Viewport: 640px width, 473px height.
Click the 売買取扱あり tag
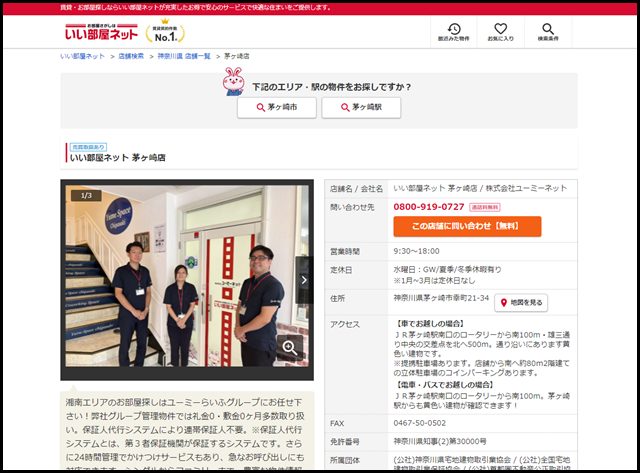[x=87, y=146]
